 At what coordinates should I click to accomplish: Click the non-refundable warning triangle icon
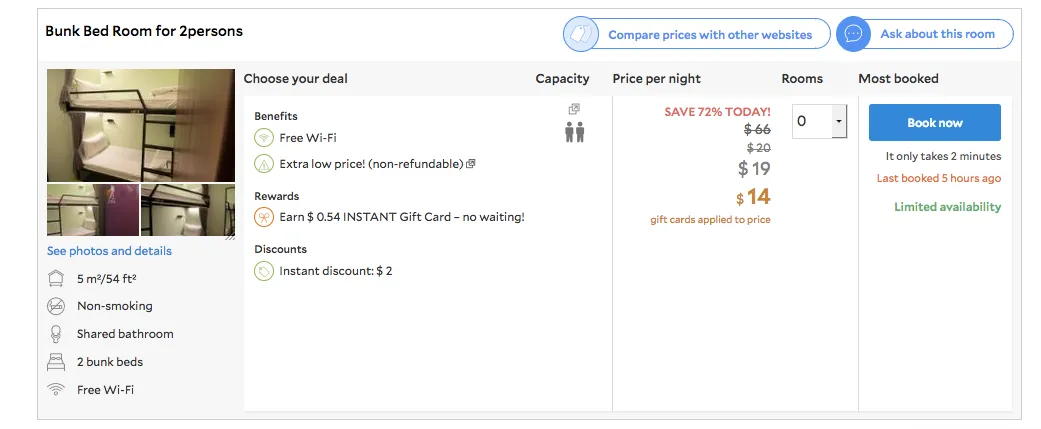264,163
